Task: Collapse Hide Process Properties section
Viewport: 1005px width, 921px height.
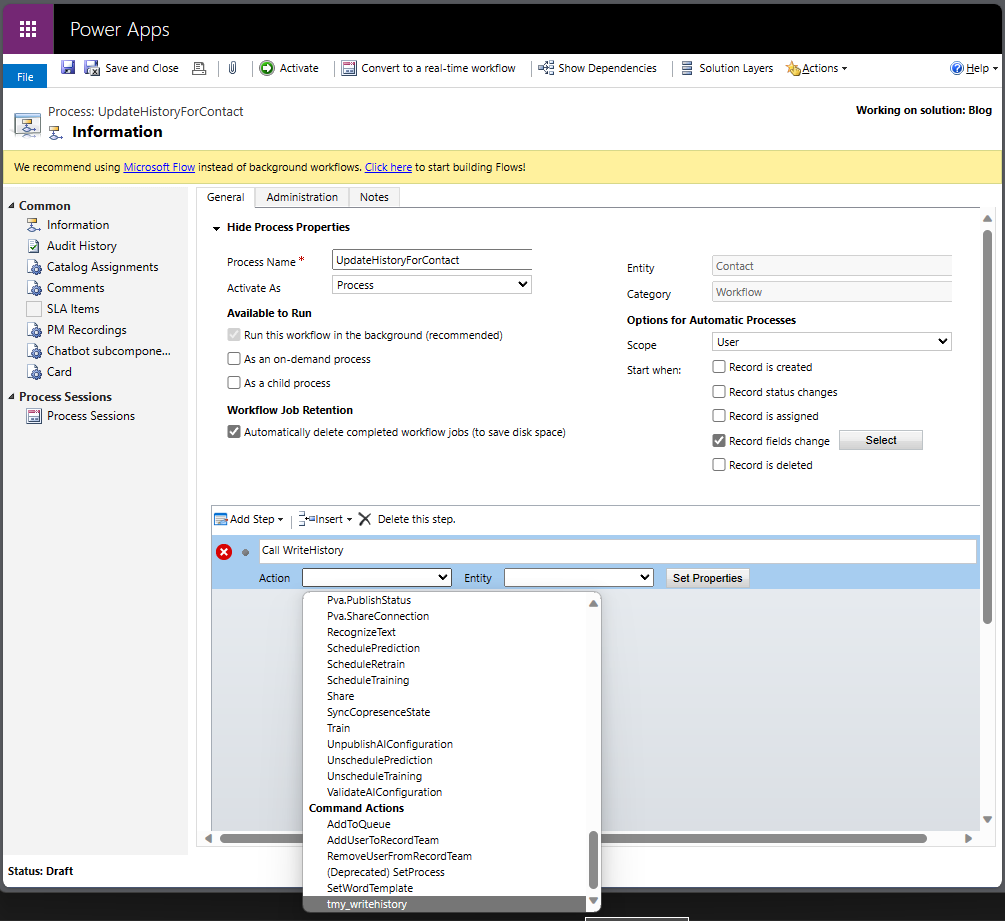Action: pyautogui.click(x=217, y=228)
